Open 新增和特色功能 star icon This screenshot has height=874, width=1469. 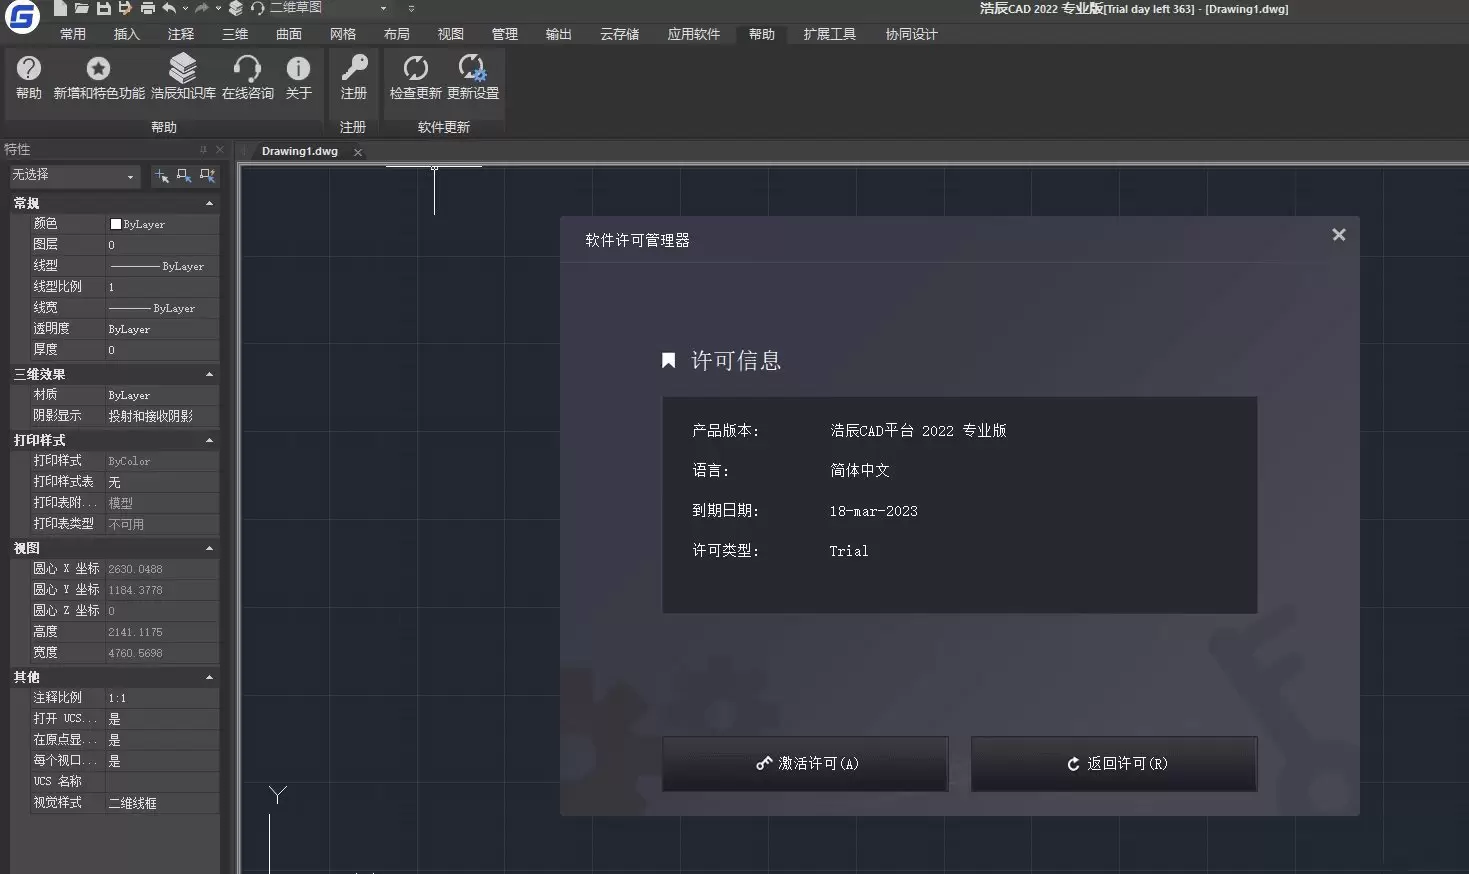pyautogui.click(x=98, y=77)
